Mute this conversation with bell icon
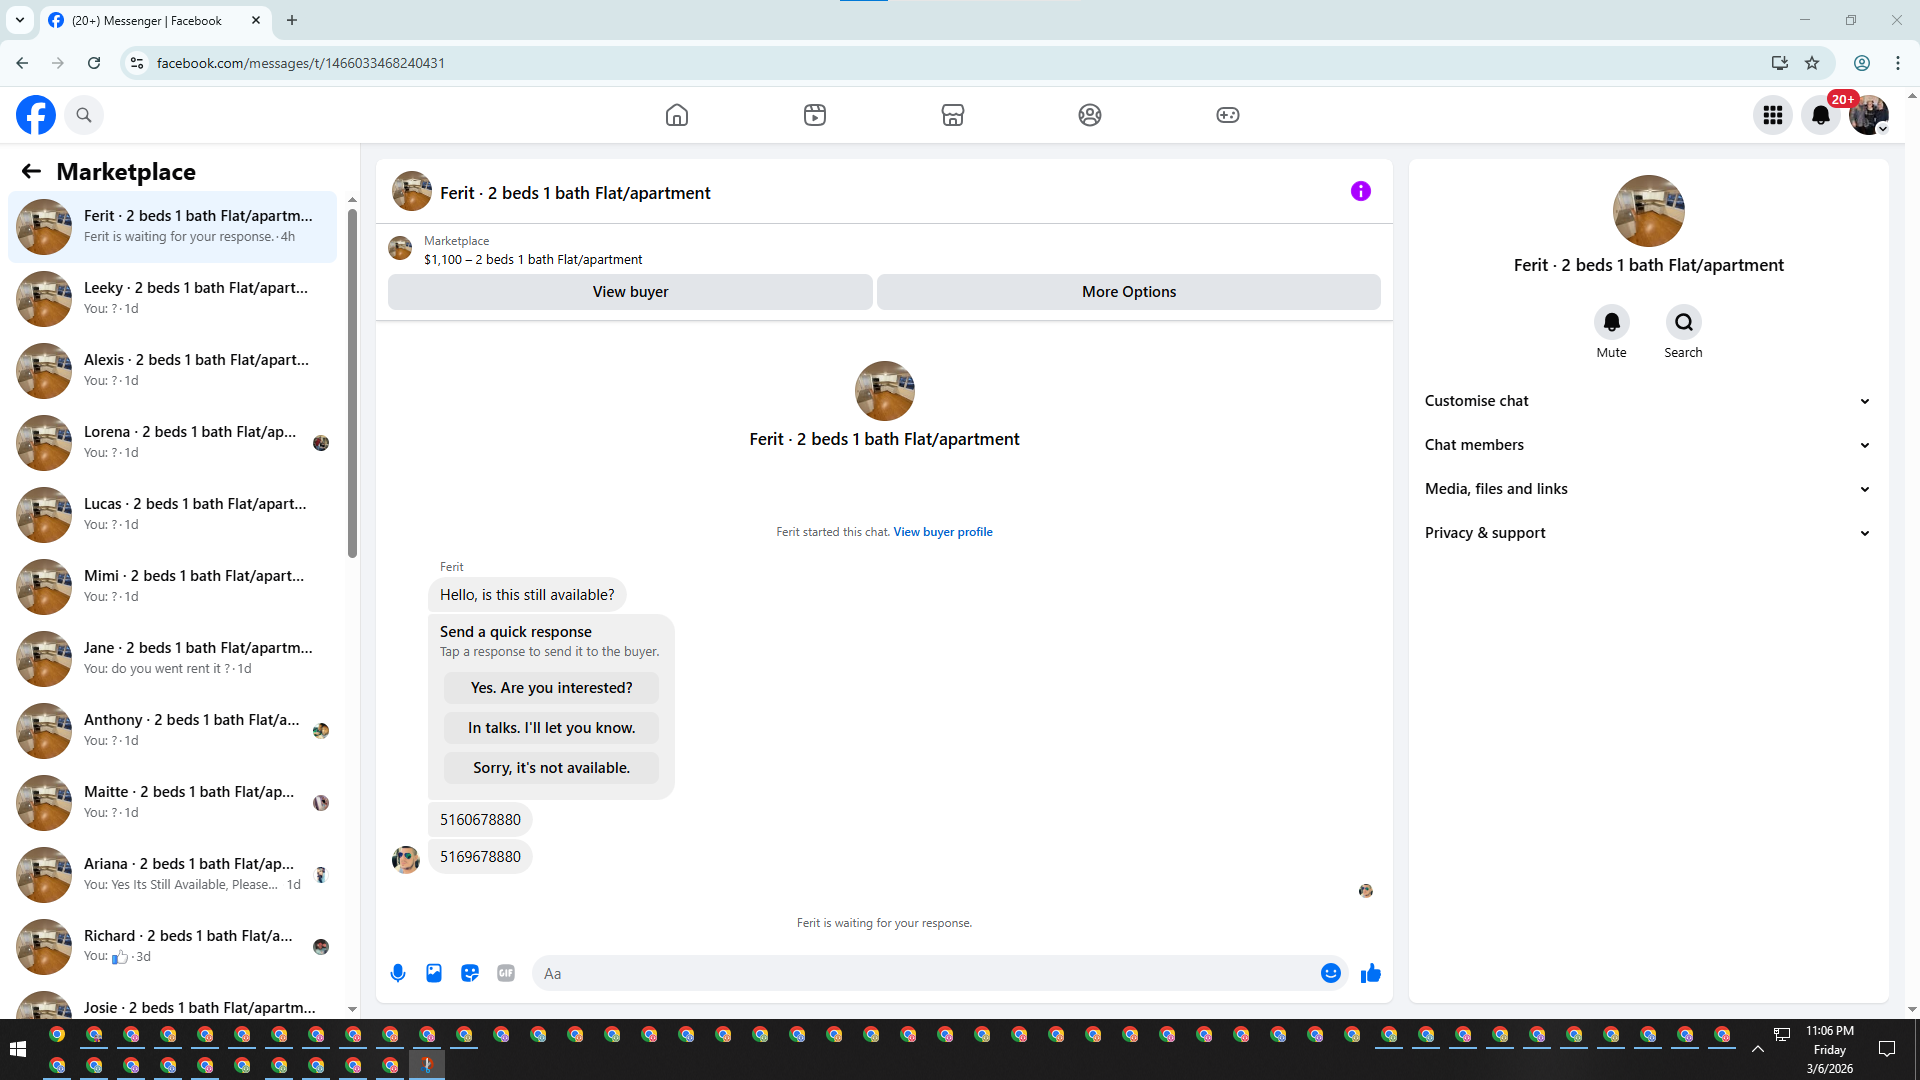Screen dimensions: 1920x1080 pyautogui.click(x=1611, y=323)
